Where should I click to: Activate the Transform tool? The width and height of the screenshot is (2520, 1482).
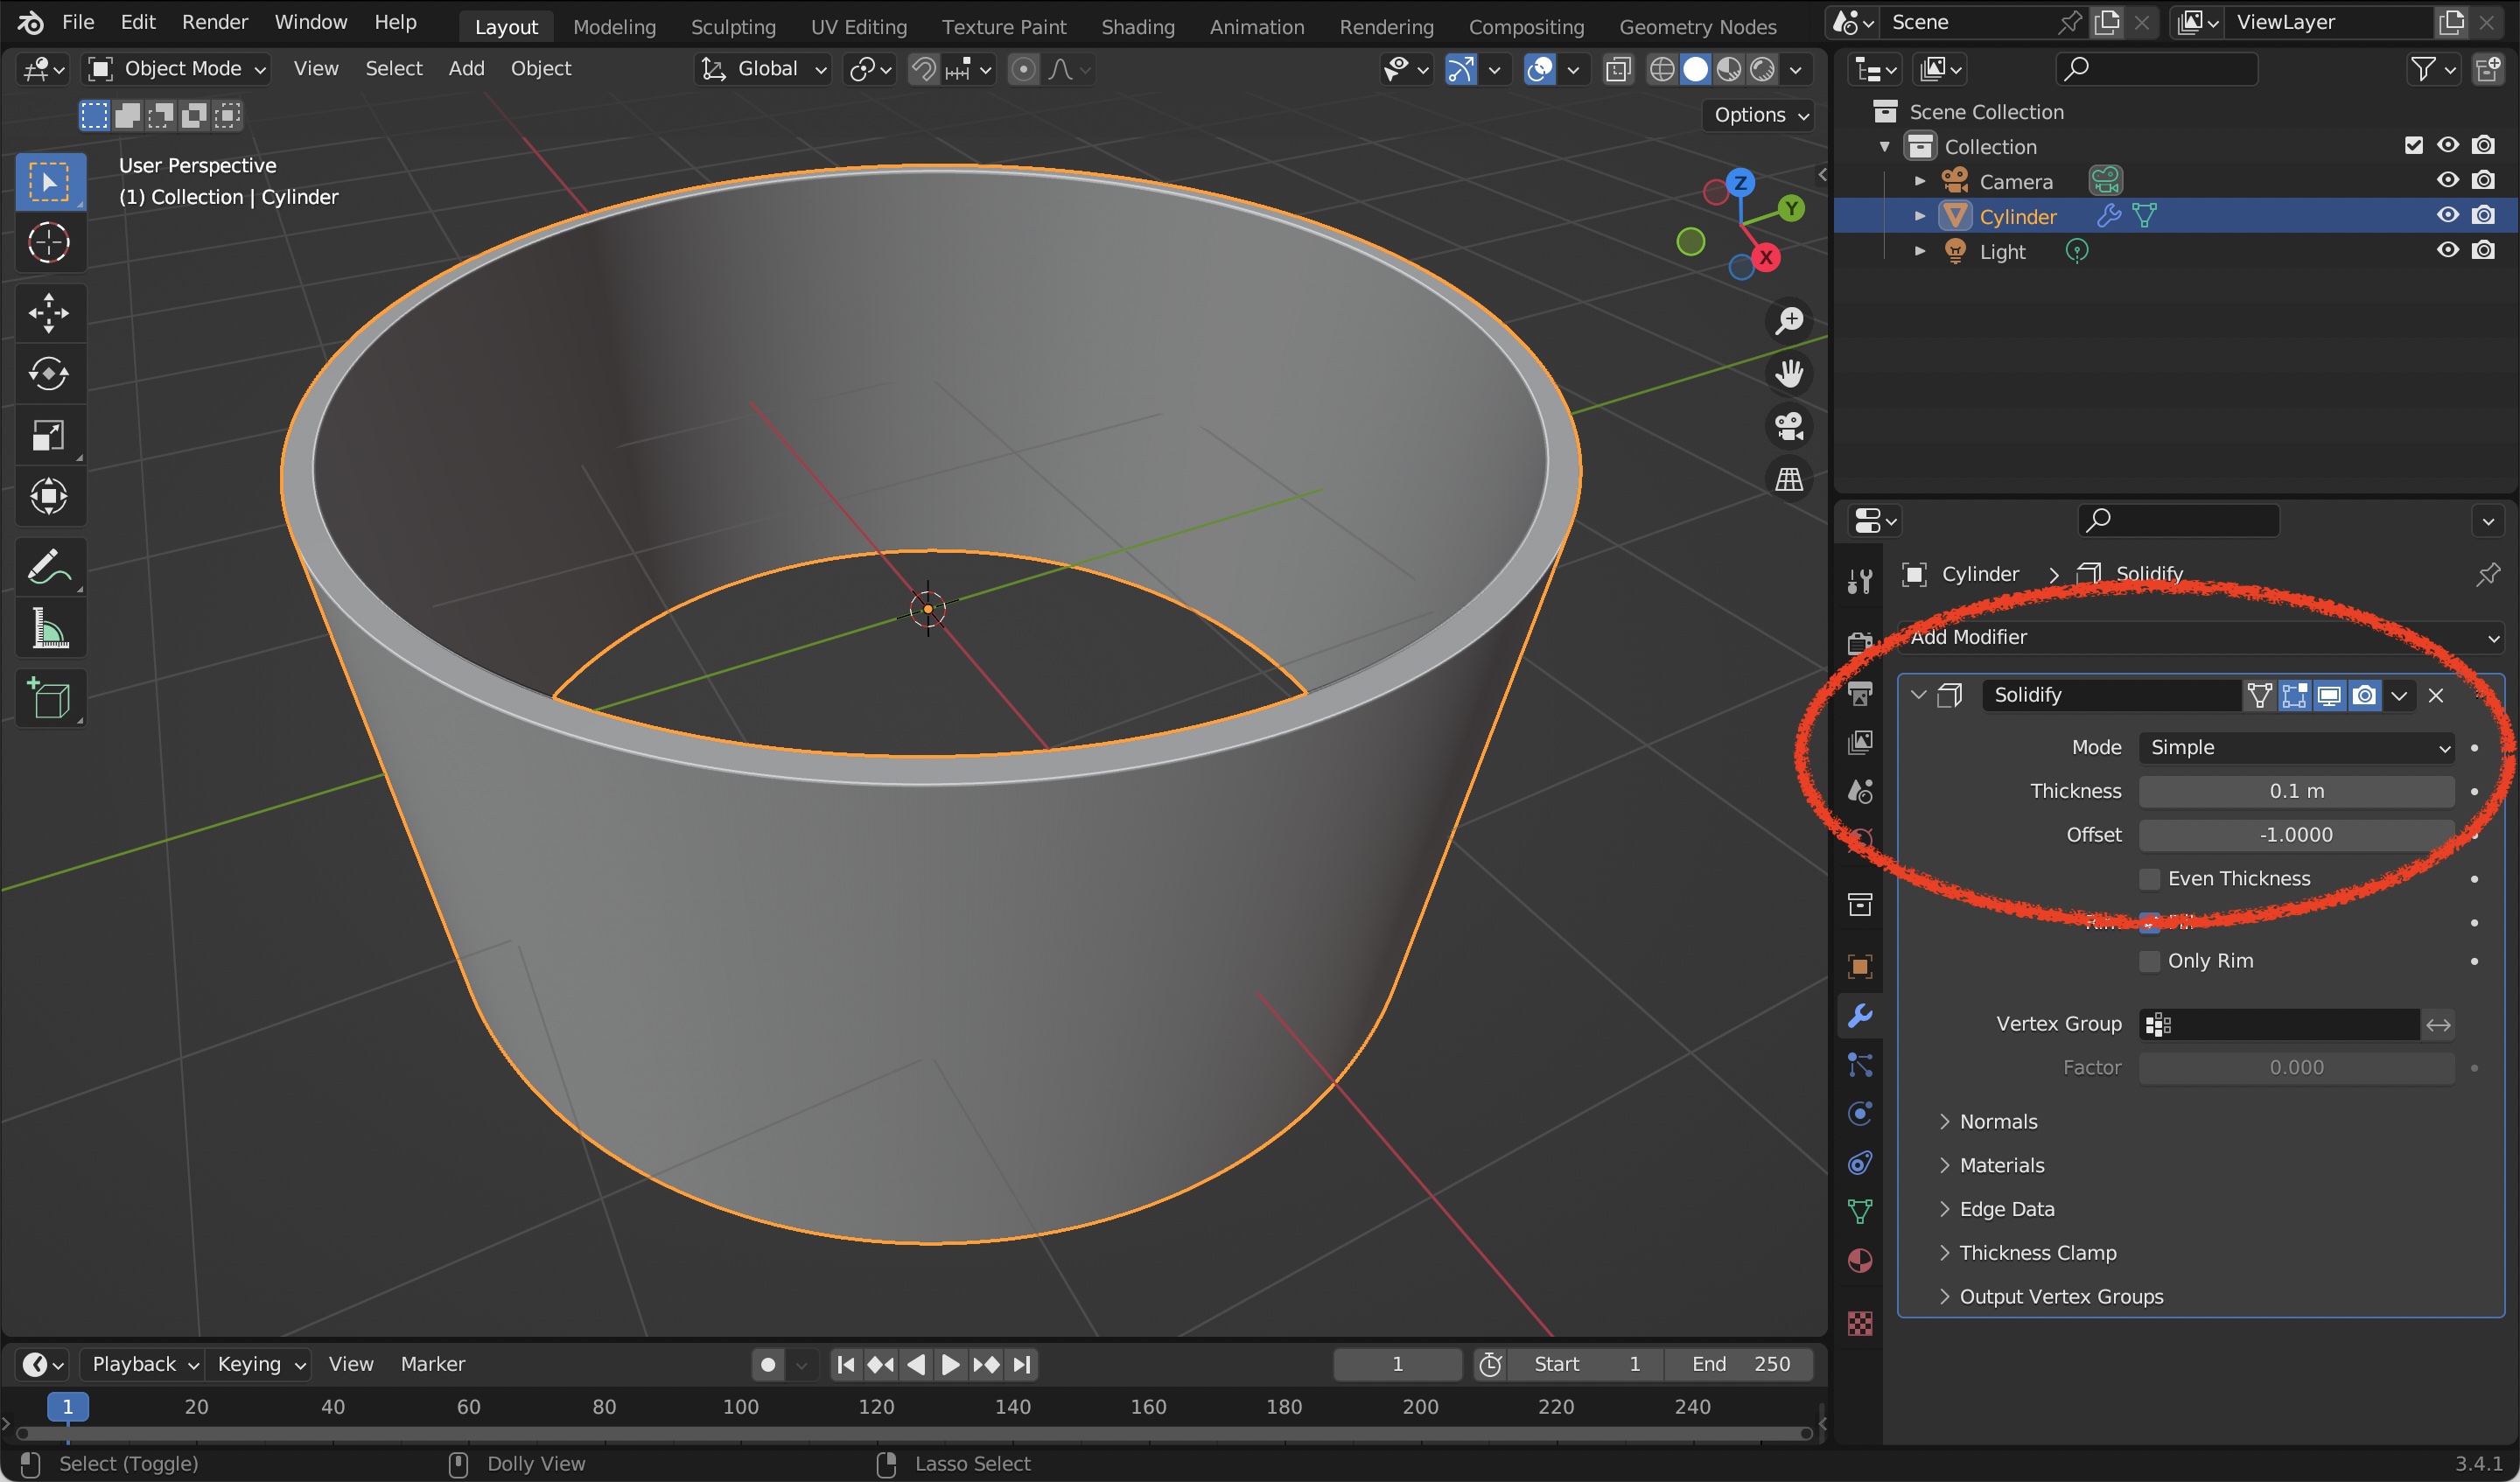[x=48, y=497]
